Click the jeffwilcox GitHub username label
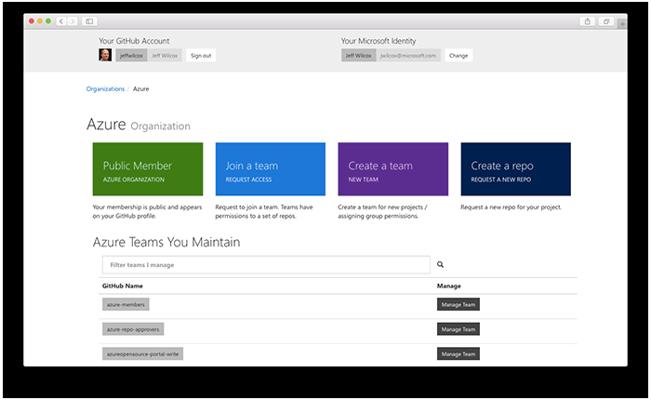Viewport: 651px width, 400px height. click(x=131, y=55)
